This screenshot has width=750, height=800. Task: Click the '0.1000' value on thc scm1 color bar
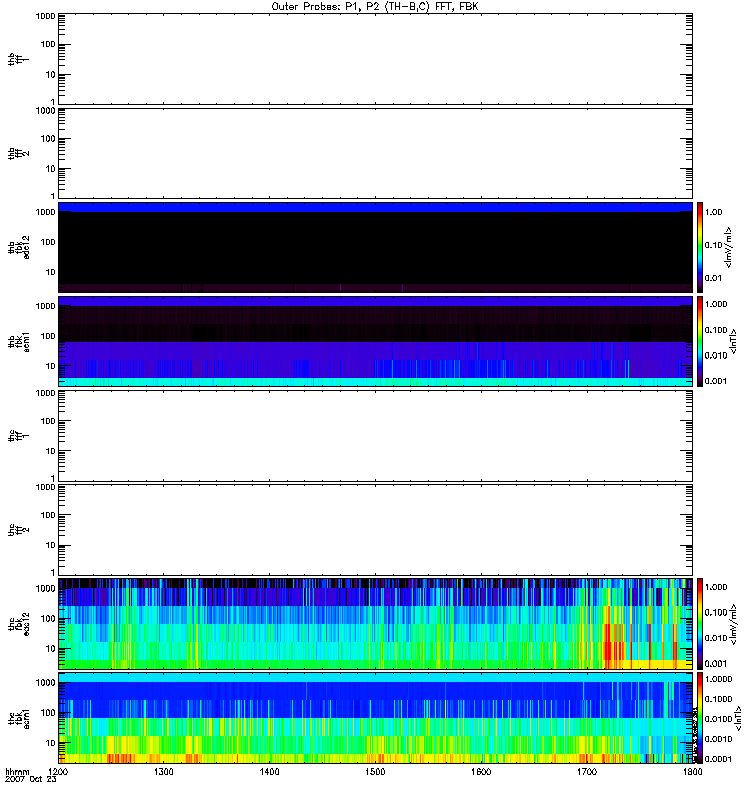coord(718,699)
